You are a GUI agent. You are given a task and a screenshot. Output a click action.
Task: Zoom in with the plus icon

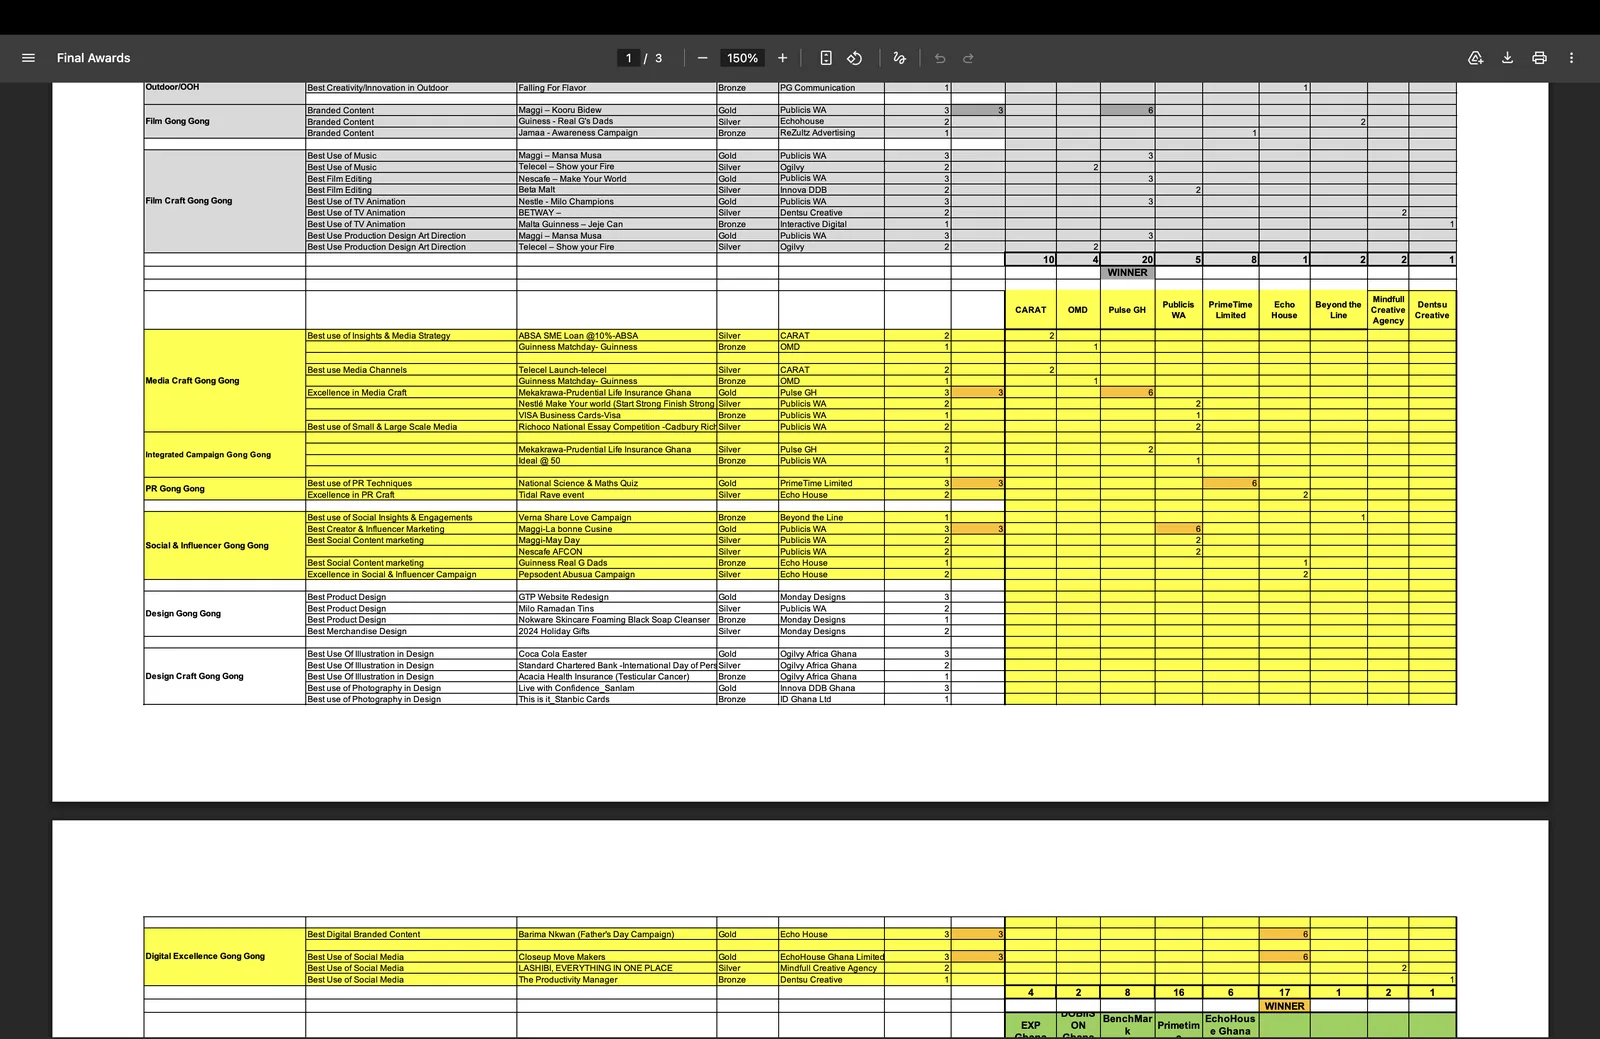783,58
